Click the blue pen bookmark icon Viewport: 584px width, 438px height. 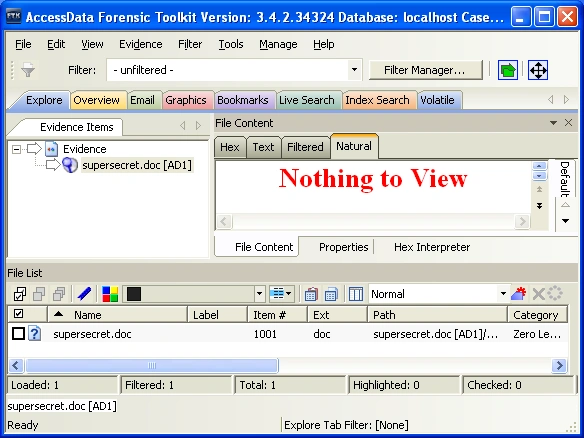(84, 294)
